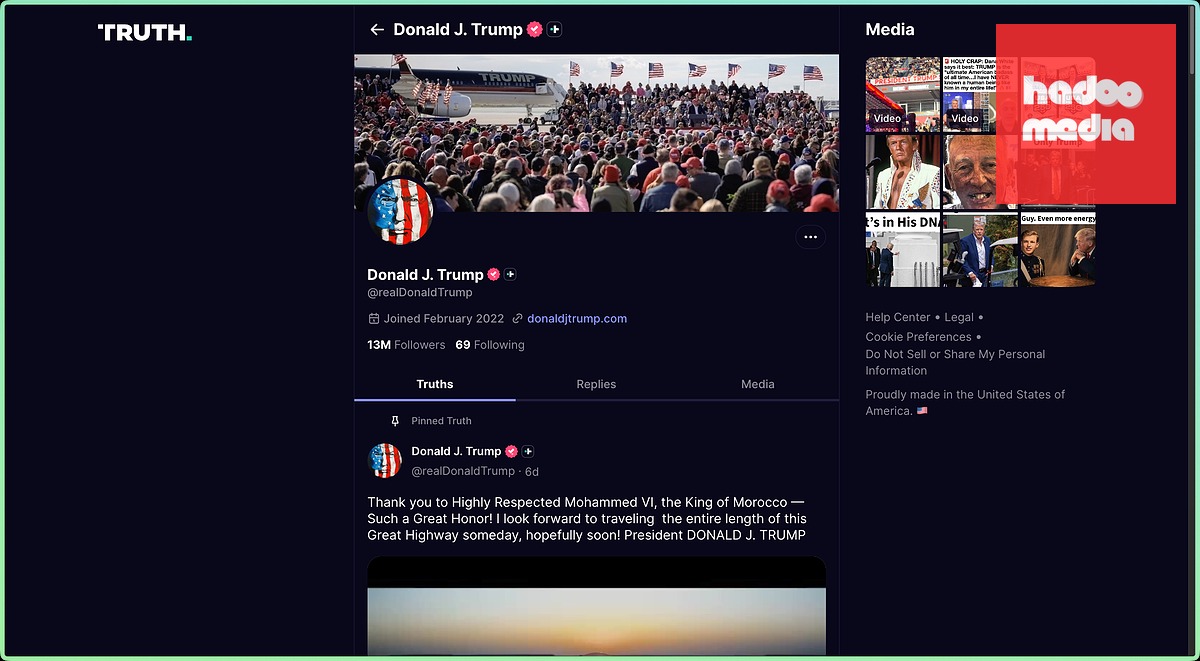
Task: Click the Pinned Truth label
Action: pyautogui.click(x=441, y=421)
